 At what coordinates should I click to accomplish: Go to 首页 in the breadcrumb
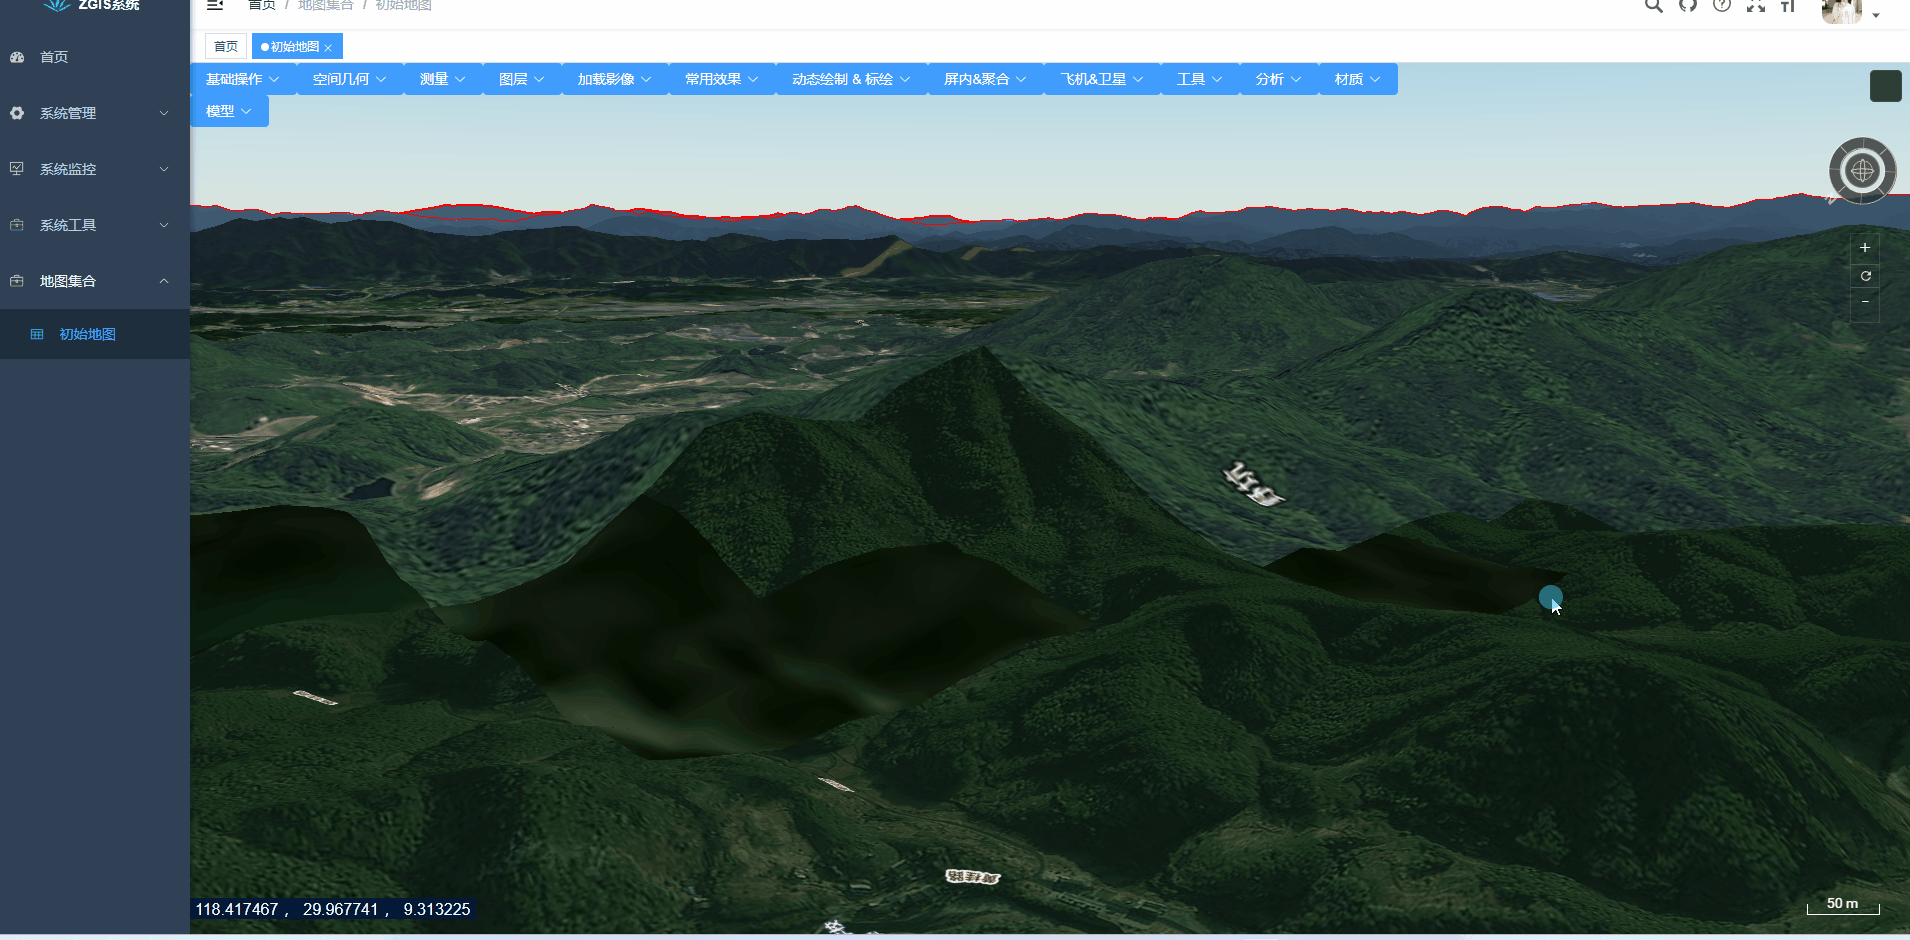tap(262, 5)
